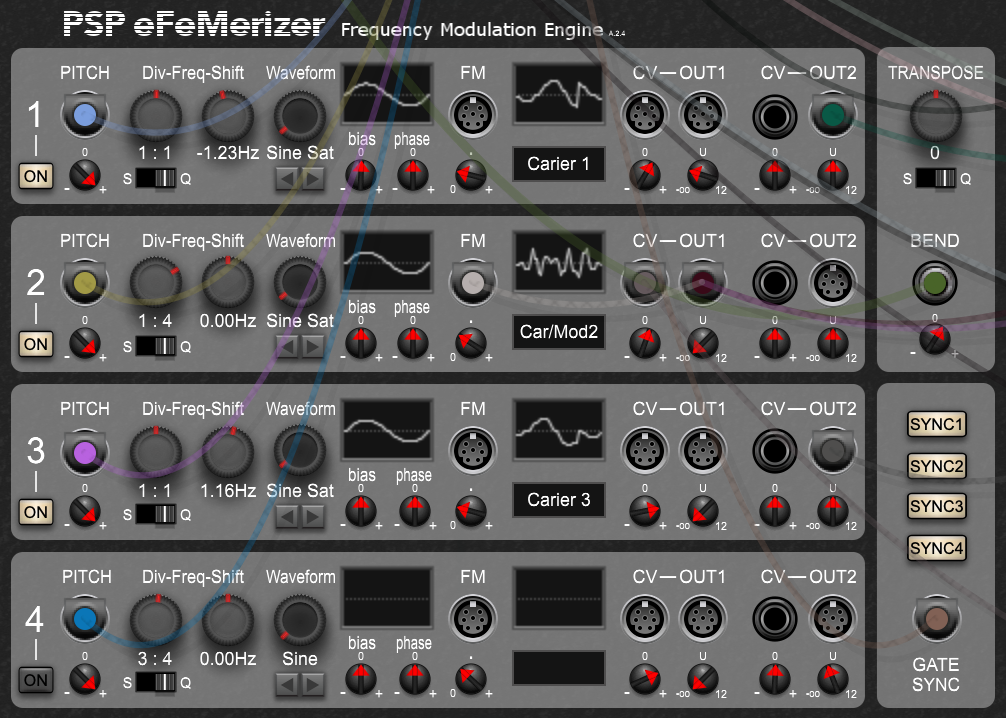Click the BEND control knob
This screenshot has width=1006, height=718.
click(x=936, y=282)
